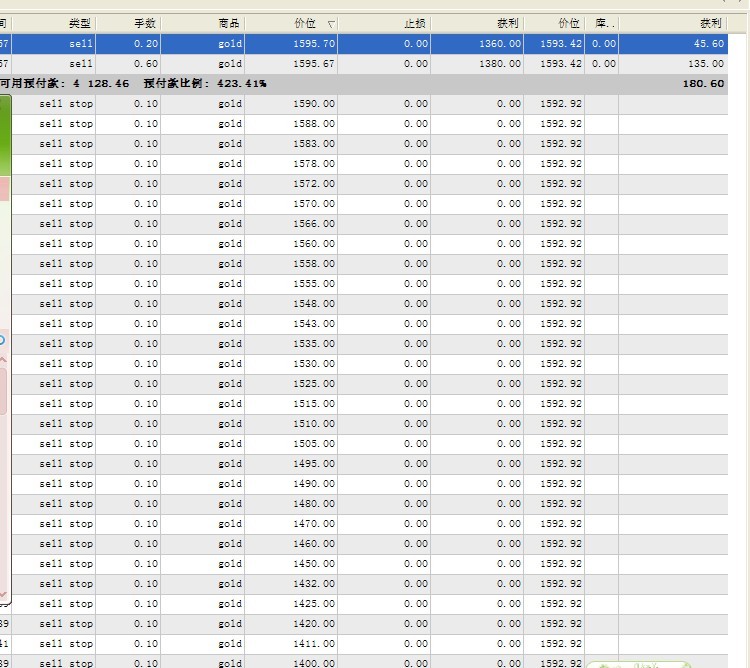Click 0.10 lots in 1490.00 row

(x=146, y=484)
